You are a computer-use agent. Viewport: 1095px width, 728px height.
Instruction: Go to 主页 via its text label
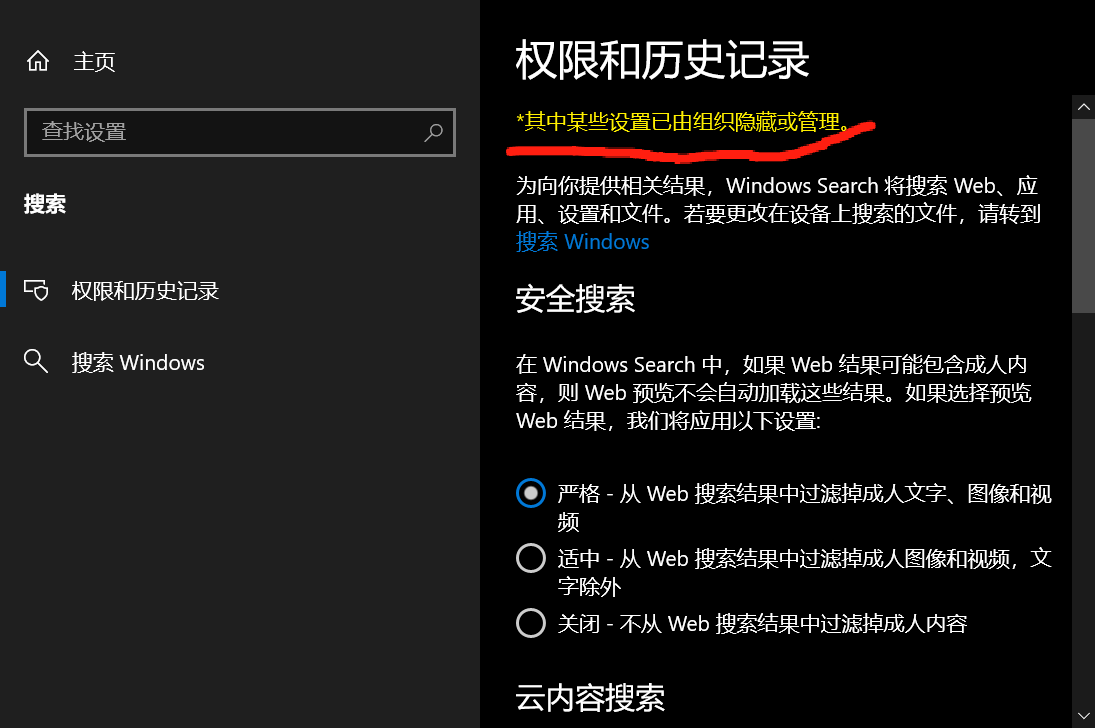coord(94,61)
